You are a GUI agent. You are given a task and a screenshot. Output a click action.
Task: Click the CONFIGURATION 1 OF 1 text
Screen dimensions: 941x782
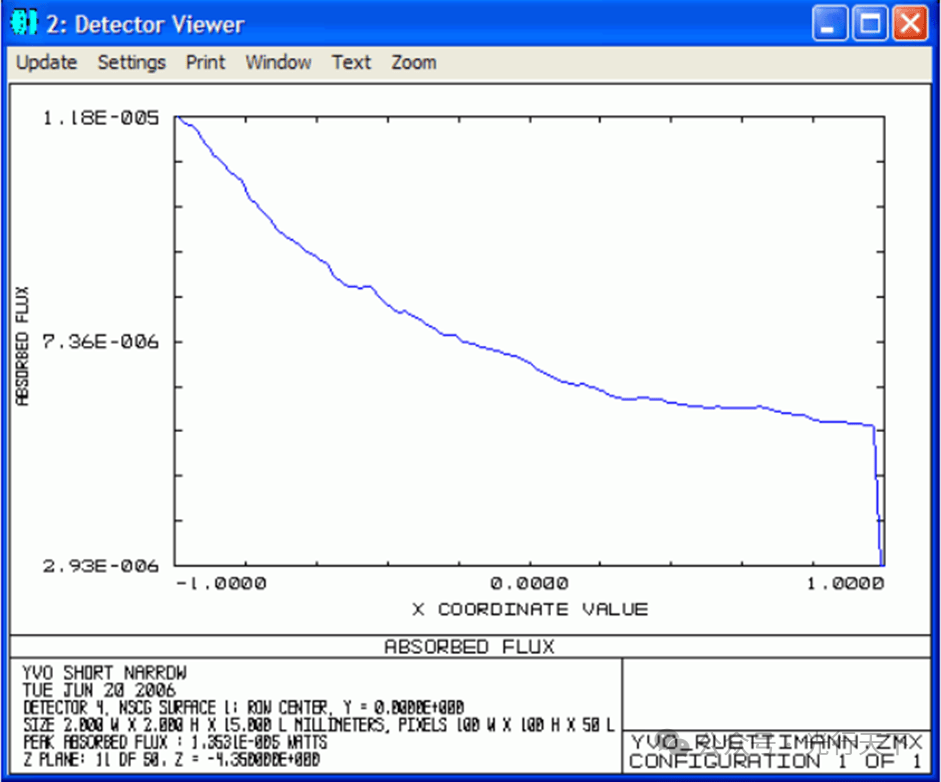(x=774, y=761)
